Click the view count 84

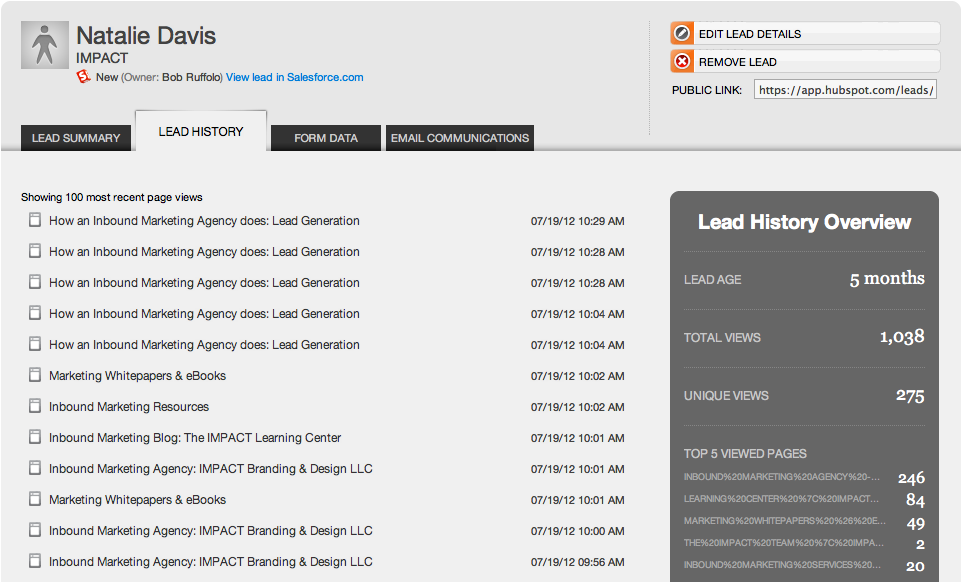pos(916,500)
